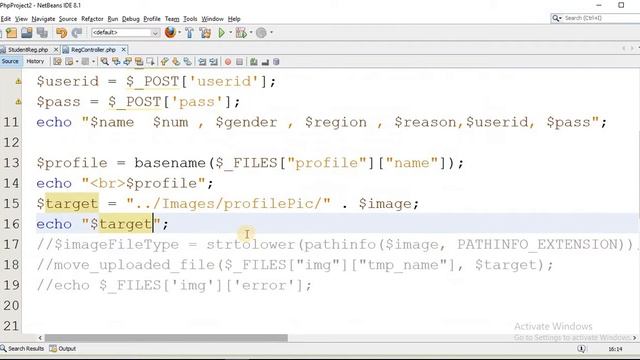Open the Run Project dropdown arrow

tap(230, 32)
